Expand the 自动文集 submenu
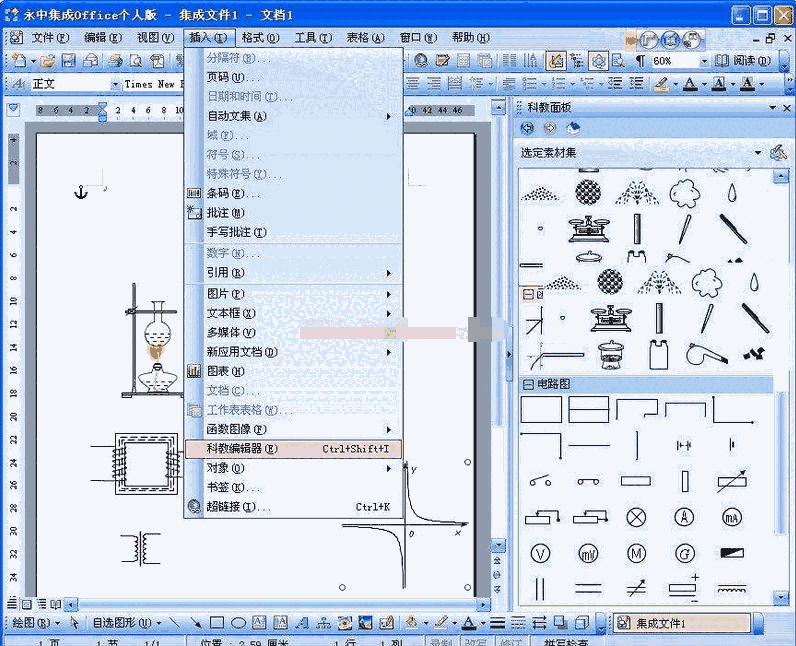This screenshot has width=796, height=646. pyautogui.click(x=293, y=116)
